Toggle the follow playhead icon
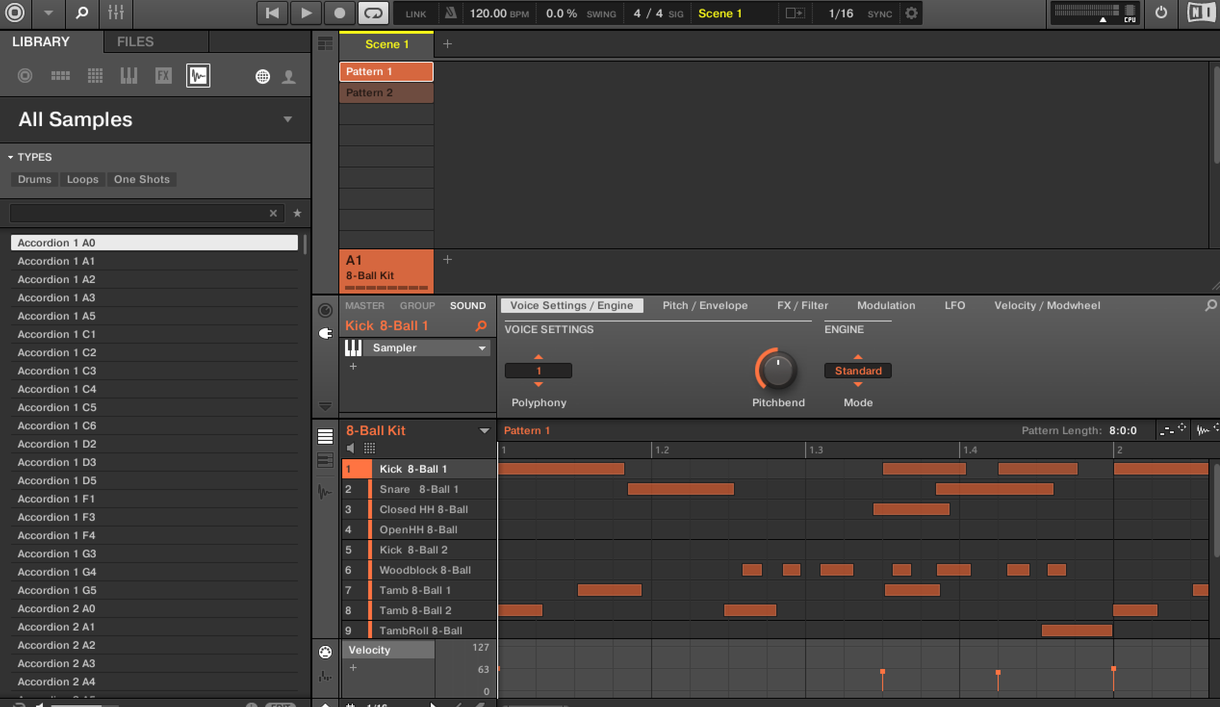1220x707 pixels. (x=795, y=14)
